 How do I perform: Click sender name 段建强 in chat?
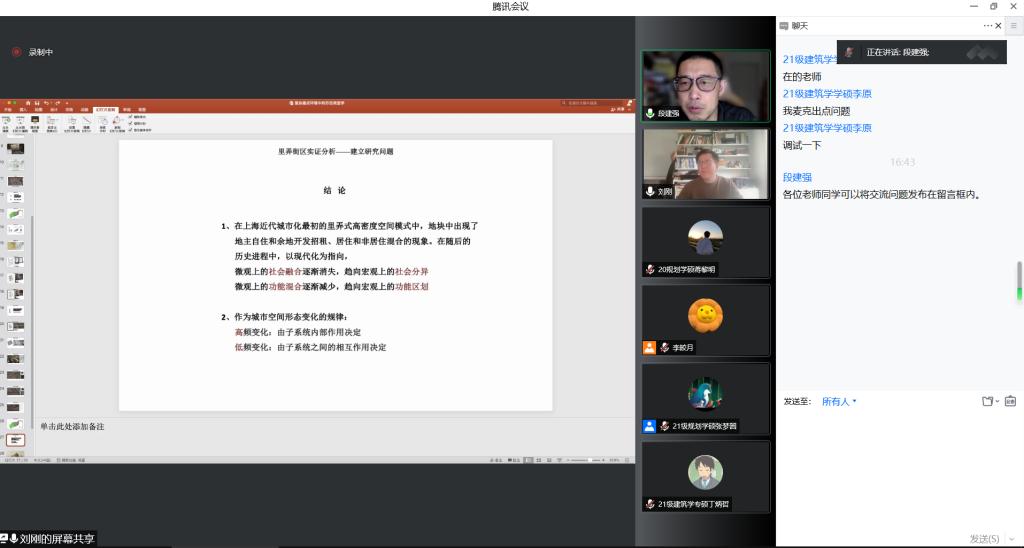pyautogui.click(x=798, y=177)
